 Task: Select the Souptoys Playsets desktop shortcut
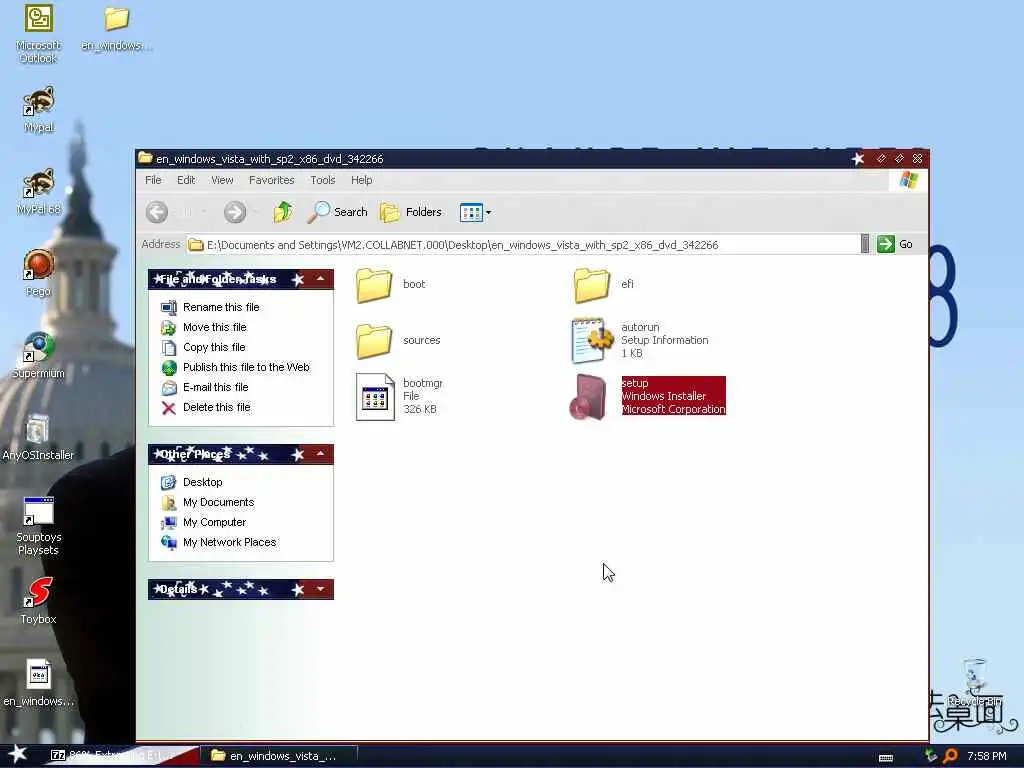tap(39, 526)
